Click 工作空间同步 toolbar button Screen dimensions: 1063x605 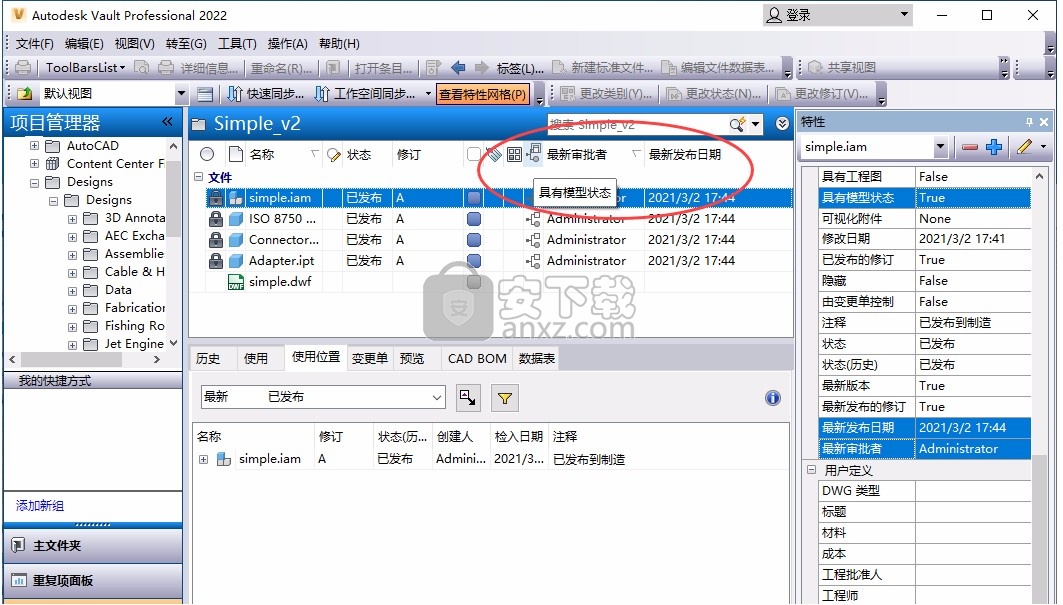[x=365, y=94]
